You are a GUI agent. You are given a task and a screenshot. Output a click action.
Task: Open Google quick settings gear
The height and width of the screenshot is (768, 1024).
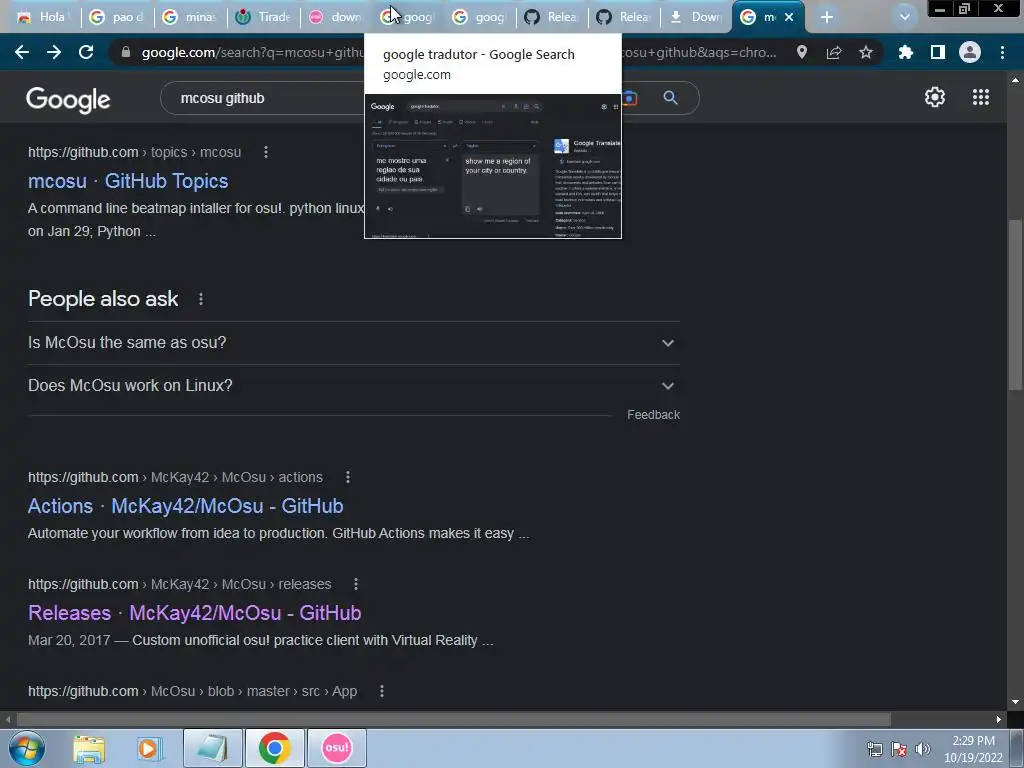pos(935,97)
